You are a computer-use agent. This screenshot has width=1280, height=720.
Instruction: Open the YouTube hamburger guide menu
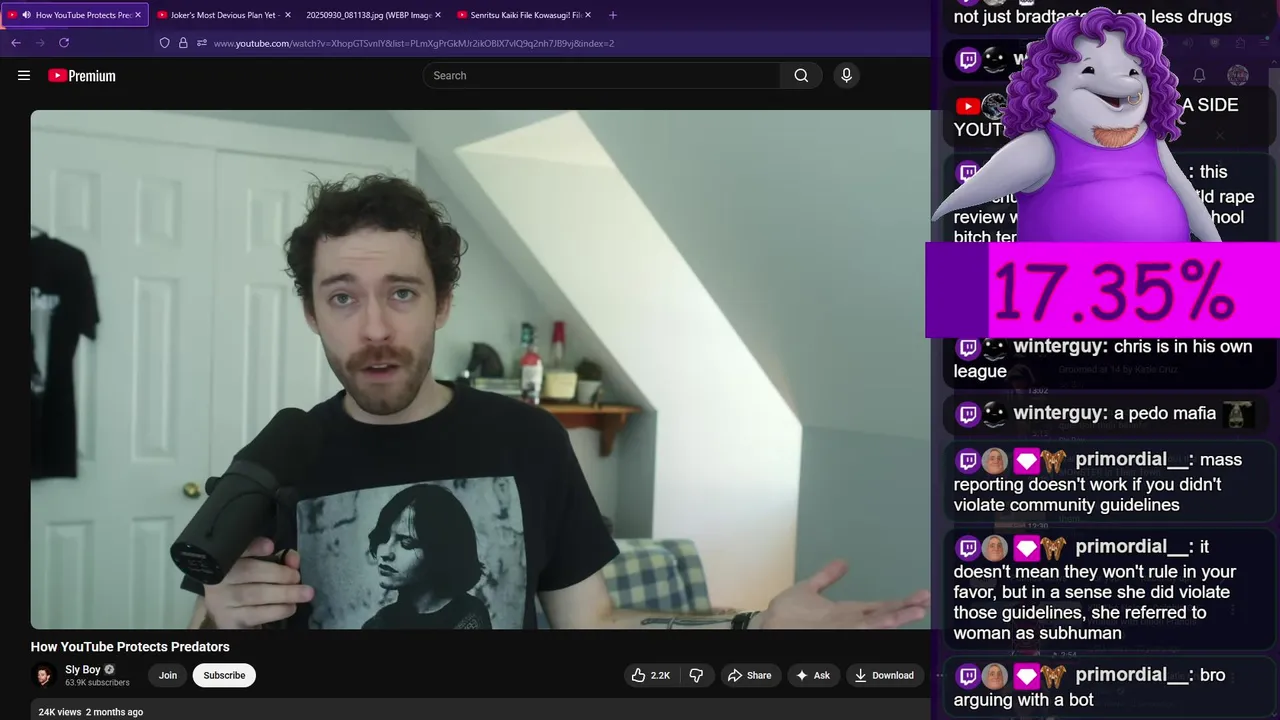pyautogui.click(x=24, y=75)
